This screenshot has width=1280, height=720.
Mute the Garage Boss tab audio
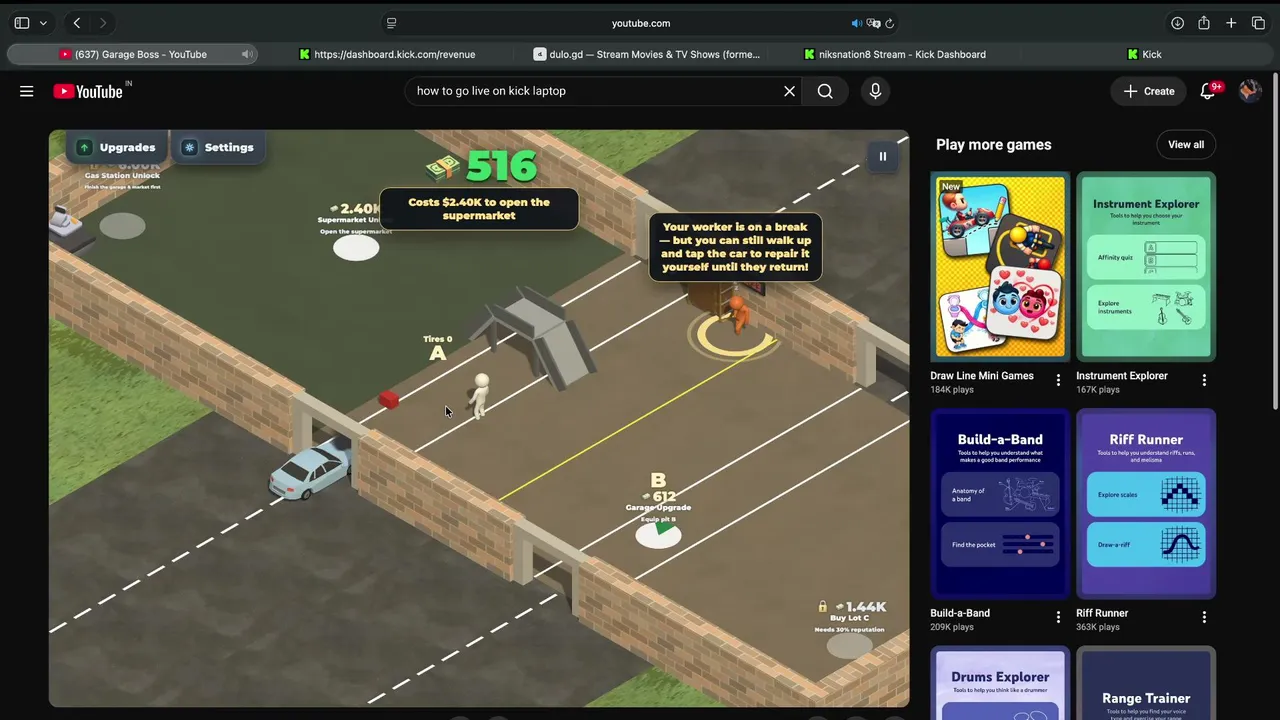(246, 54)
